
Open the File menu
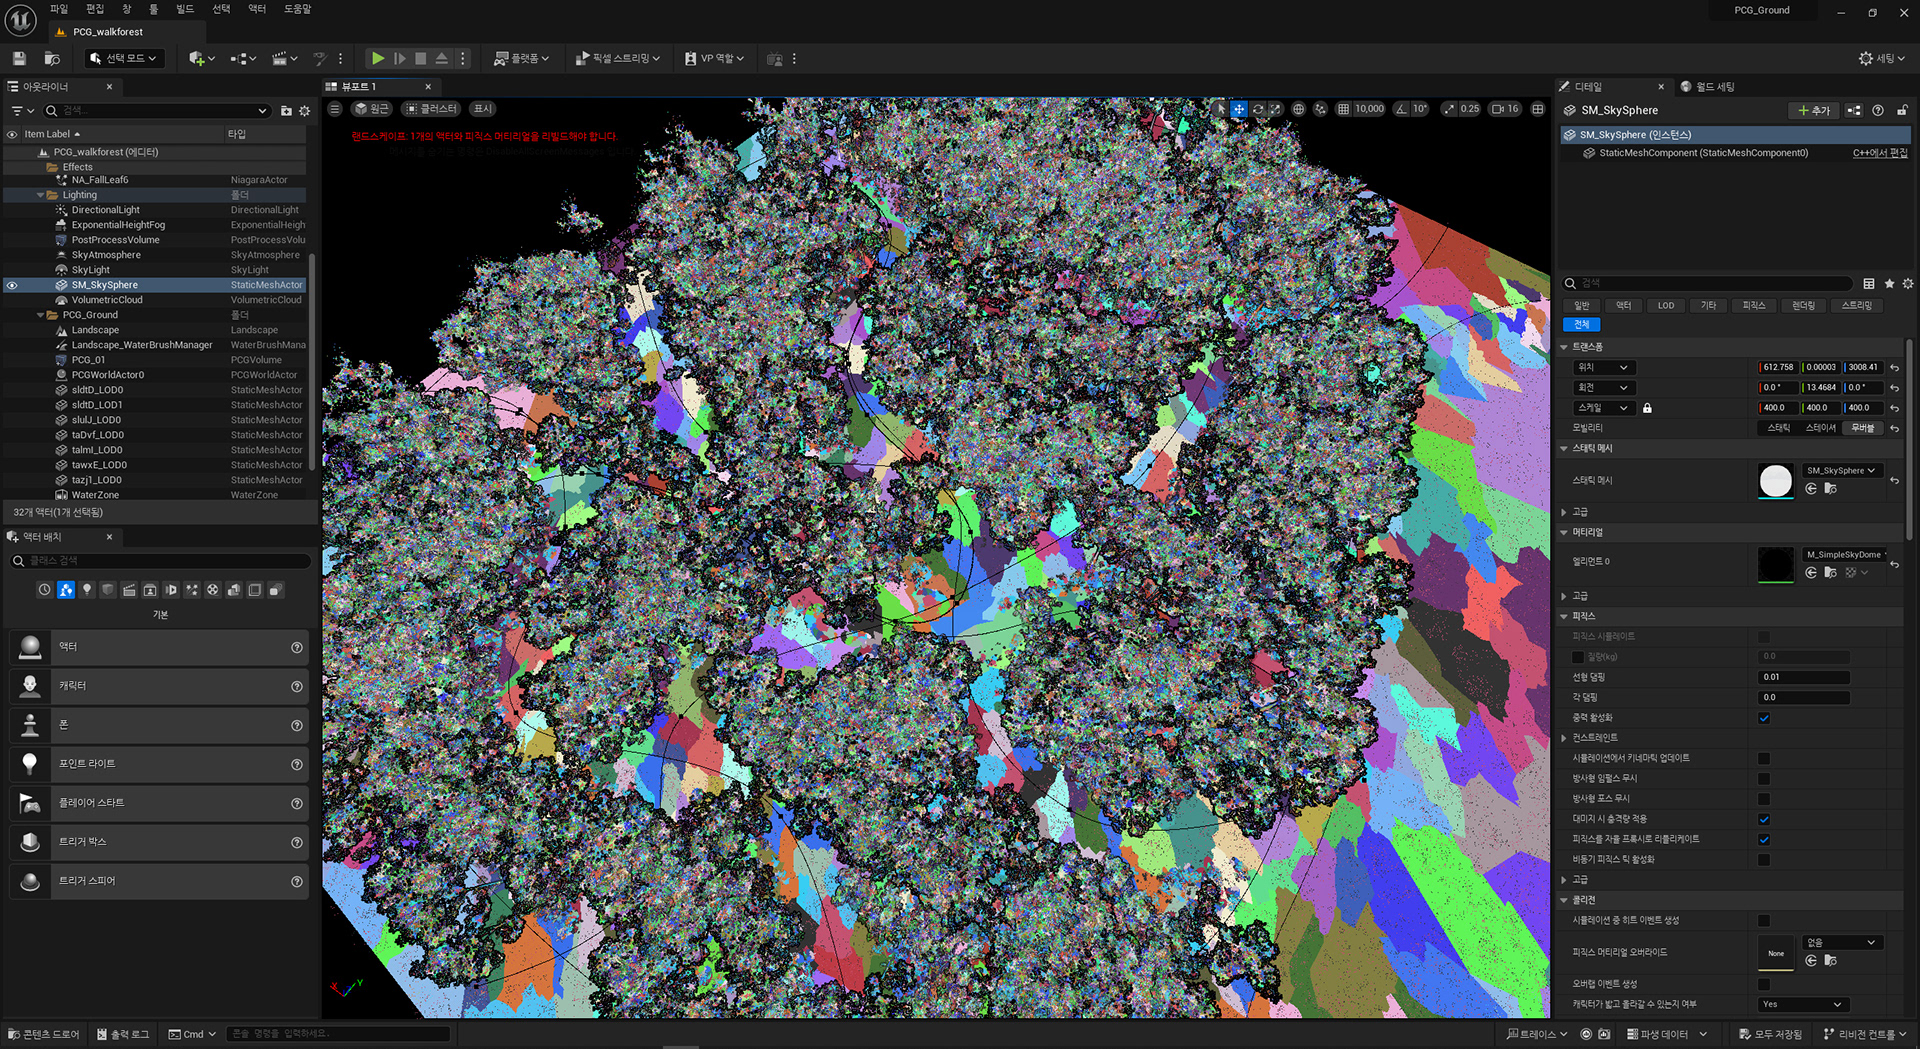(x=59, y=9)
